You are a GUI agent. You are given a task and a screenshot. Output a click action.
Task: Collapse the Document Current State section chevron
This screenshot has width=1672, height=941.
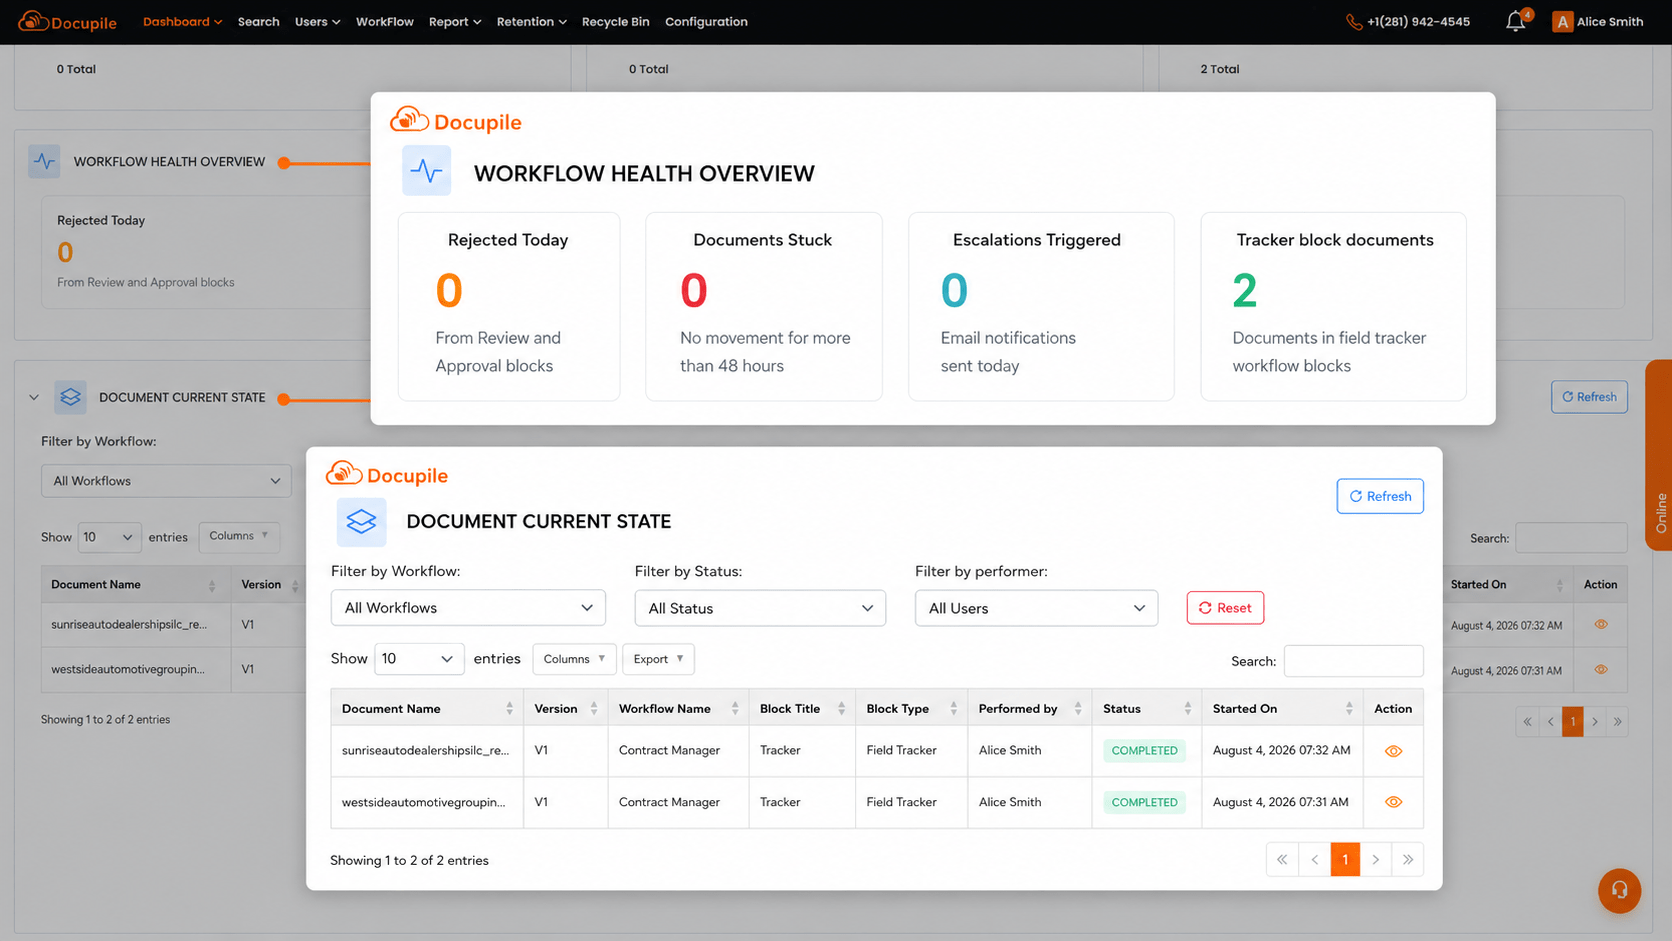click(x=34, y=397)
